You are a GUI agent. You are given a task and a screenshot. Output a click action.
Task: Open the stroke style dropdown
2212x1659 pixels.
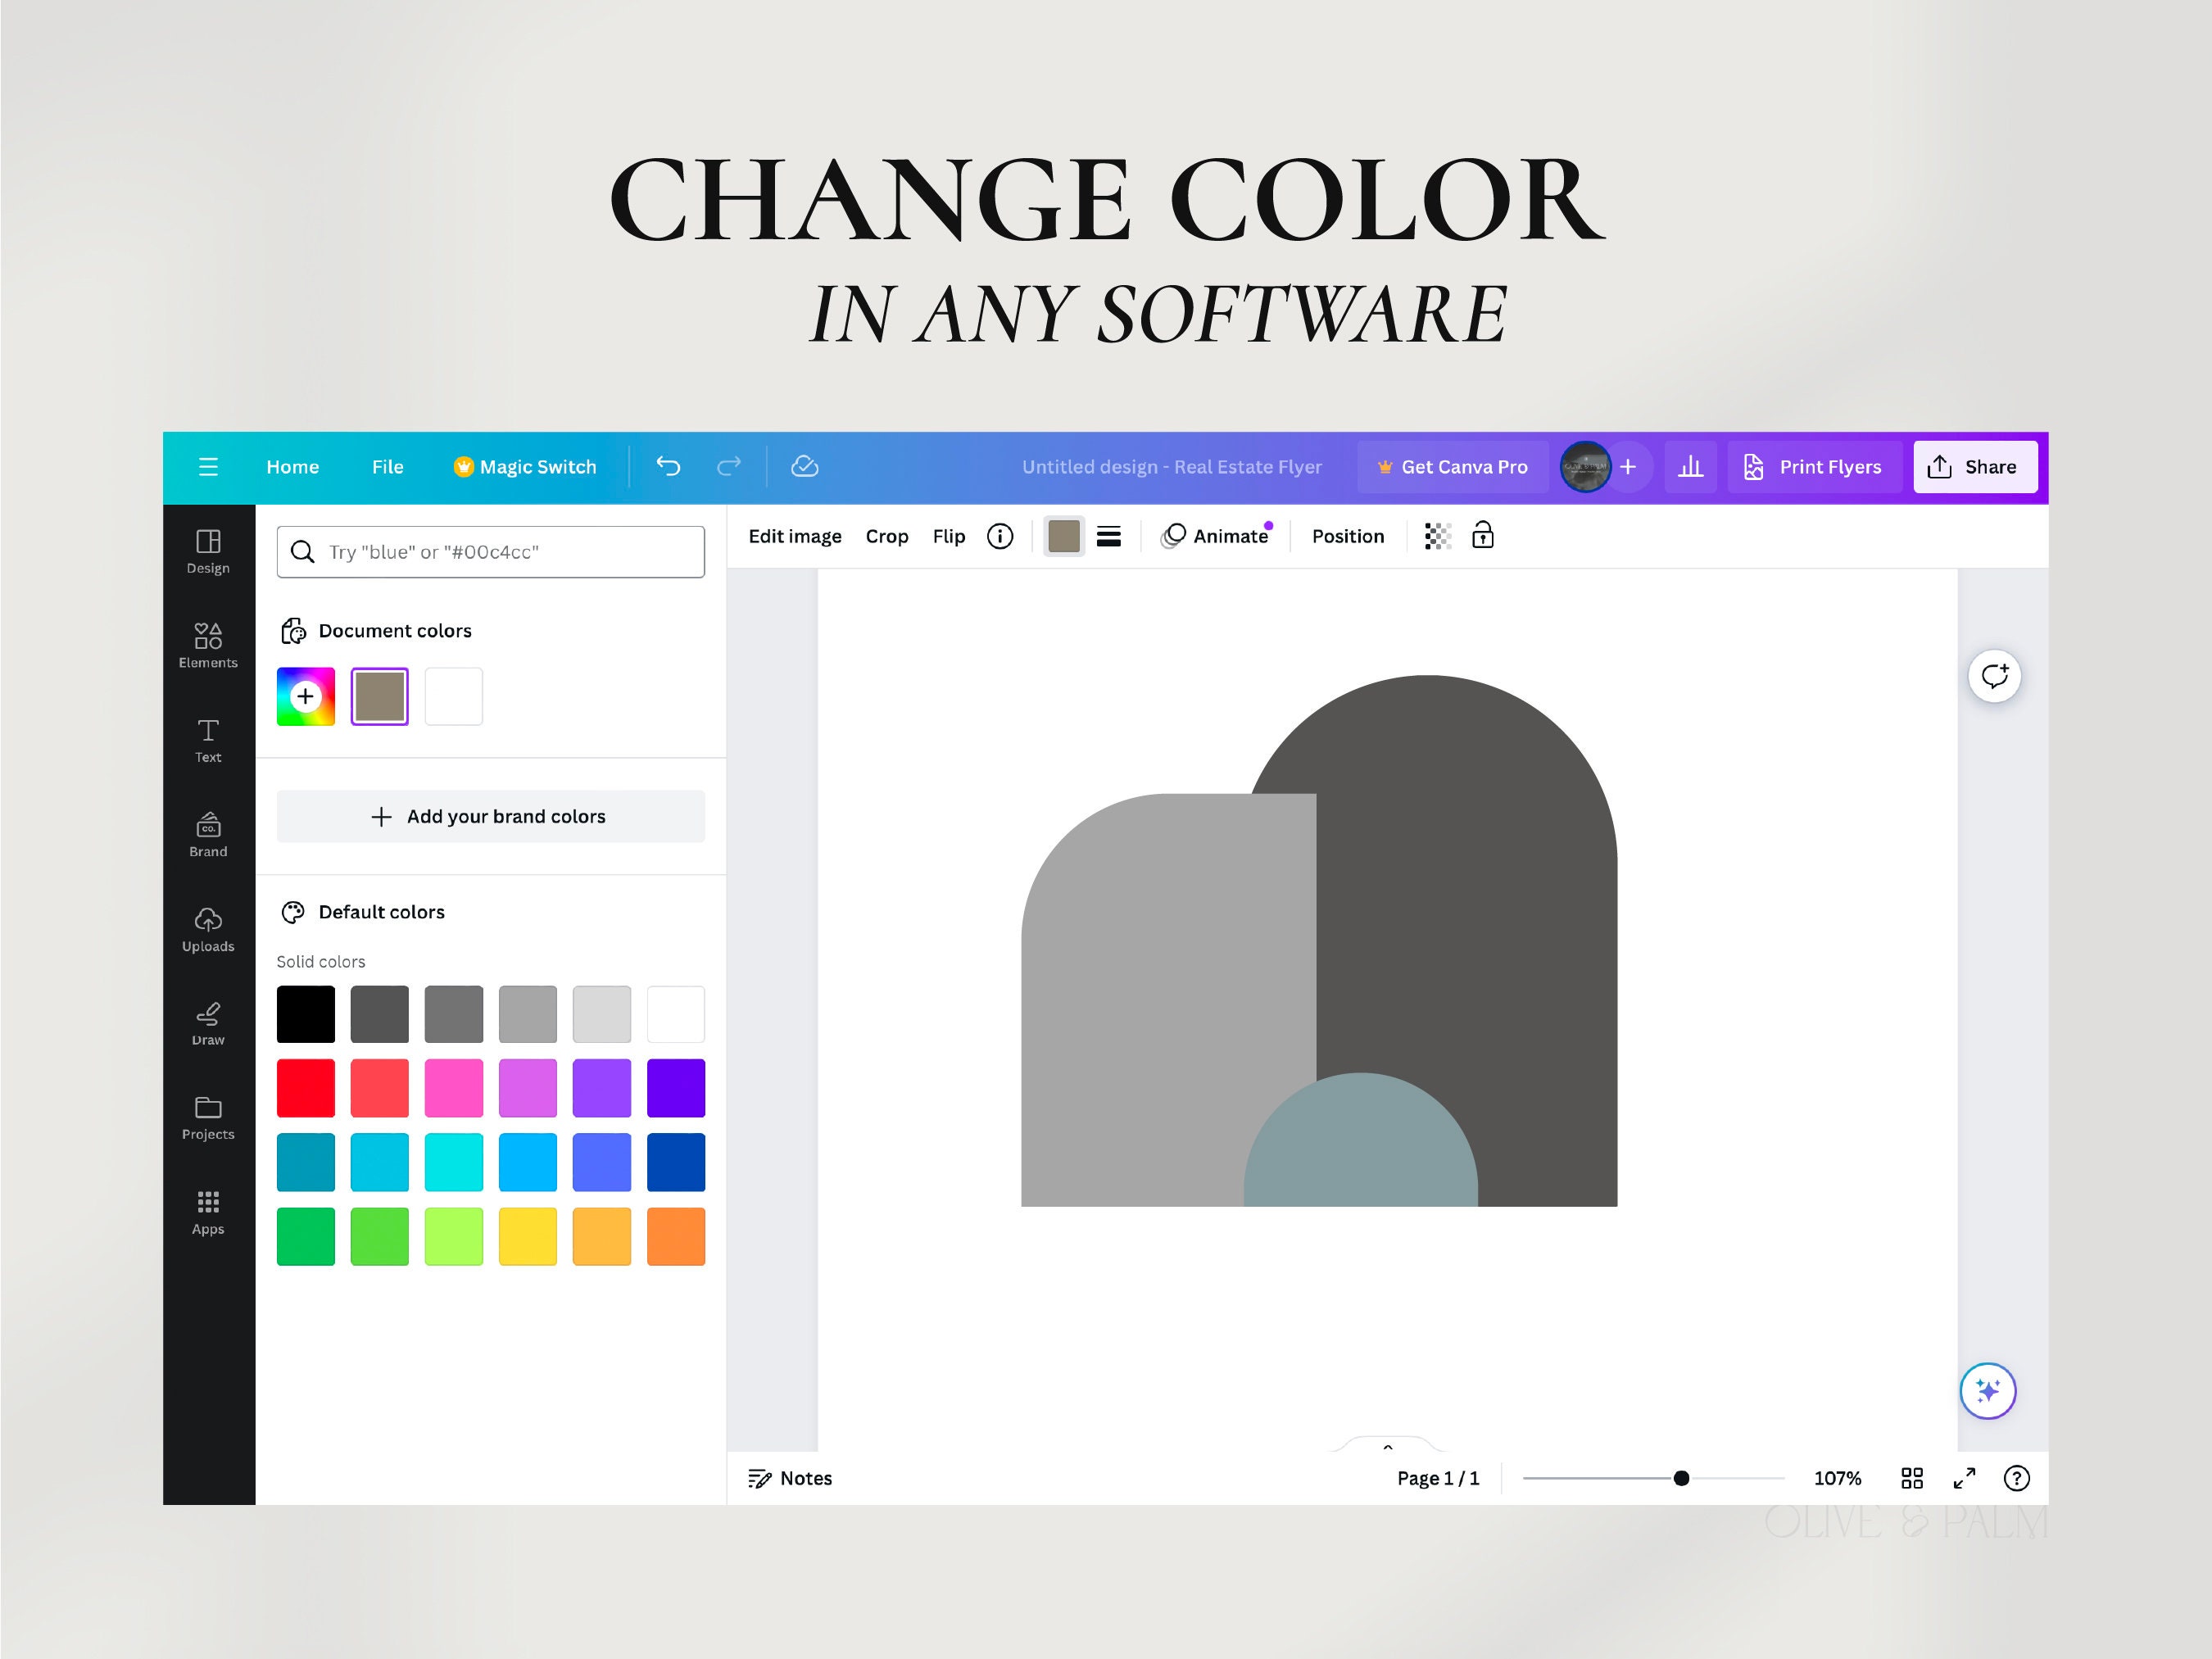pos(1109,536)
